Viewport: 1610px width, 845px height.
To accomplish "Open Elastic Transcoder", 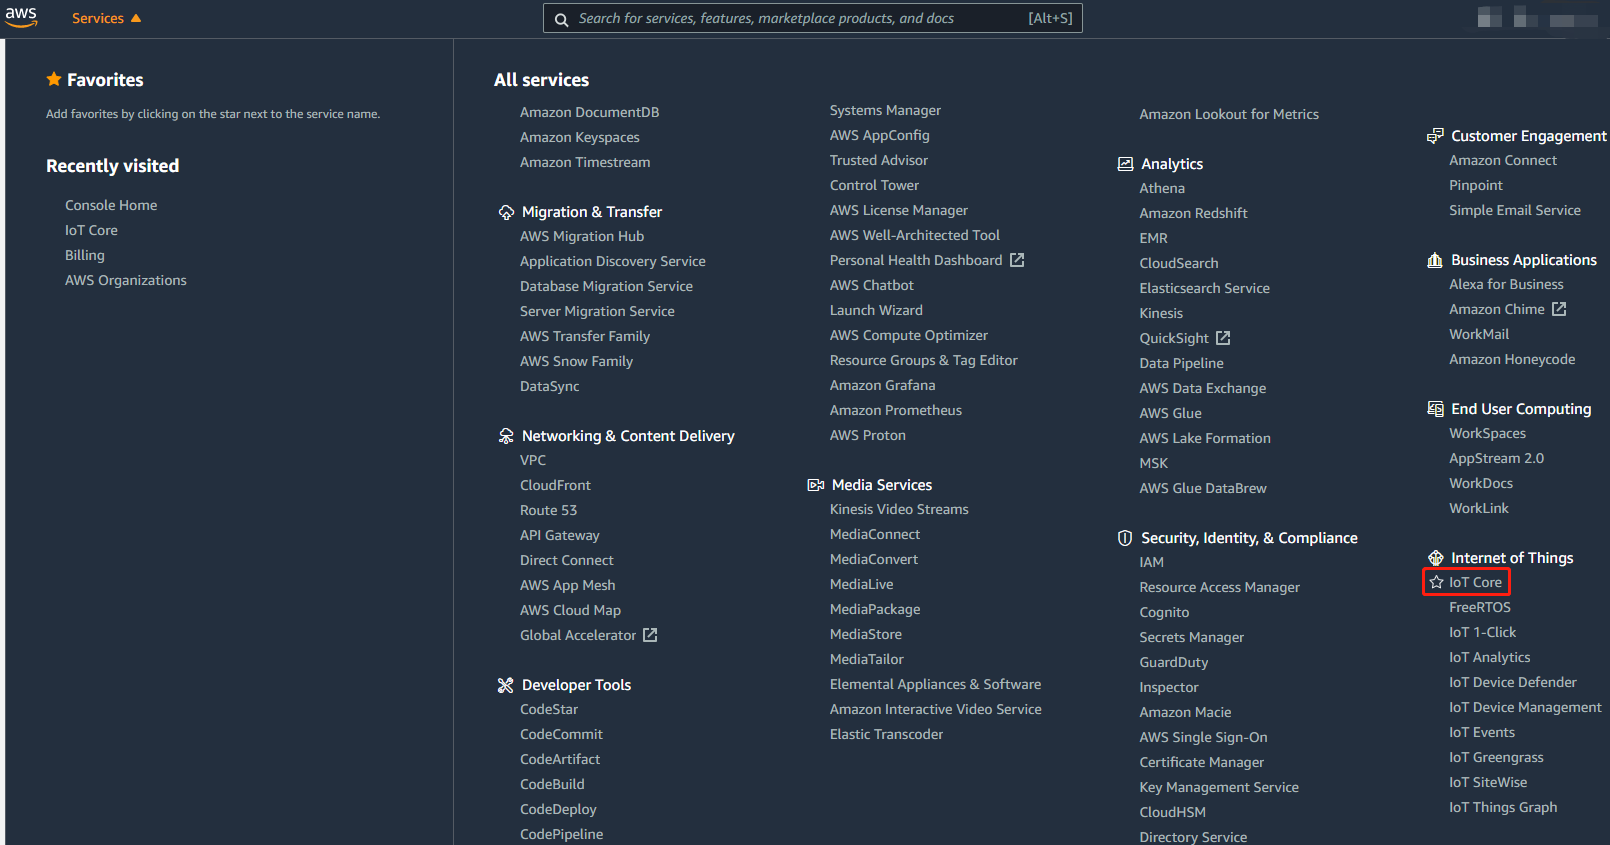I will [x=886, y=734].
